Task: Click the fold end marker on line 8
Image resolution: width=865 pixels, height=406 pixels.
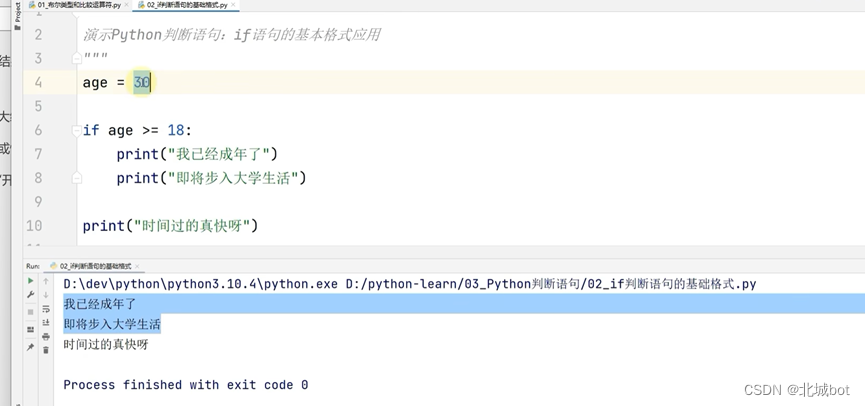Action: pyautogui.click(x=77, y=178)
